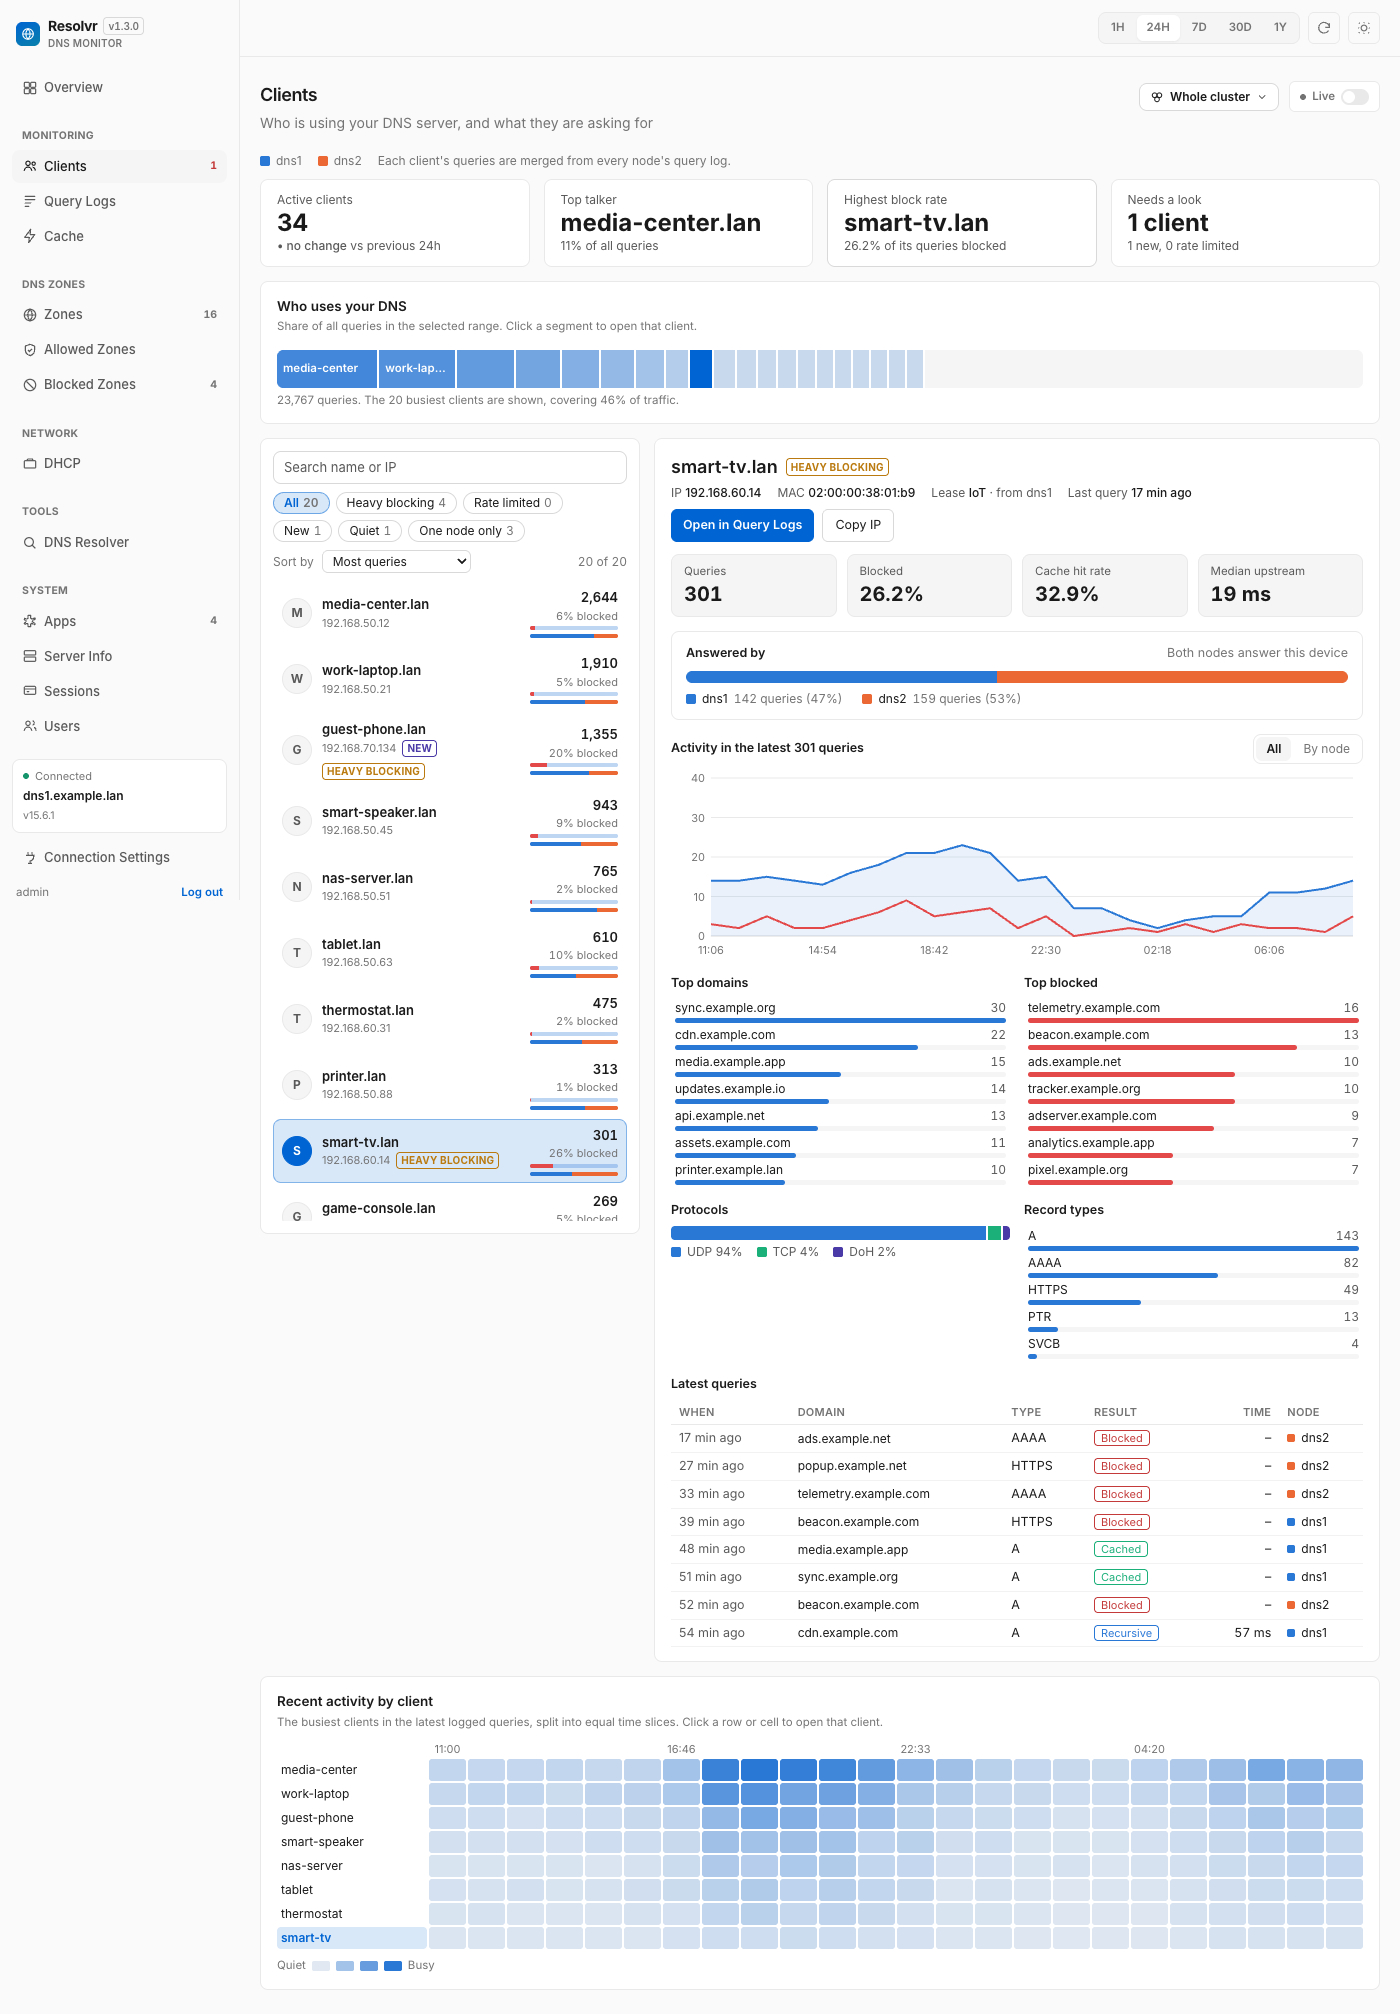Select the 1H time range tab
The height and width of the screenshot is (2014, 1400).
click(1118, 28)
